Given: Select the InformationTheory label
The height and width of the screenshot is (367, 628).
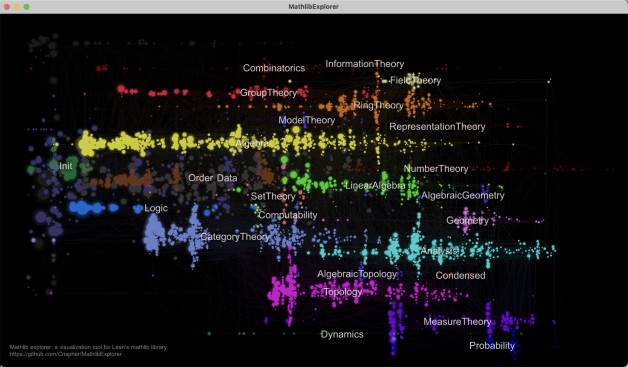Looking at the screenshot, I should [x=364, y=64].
